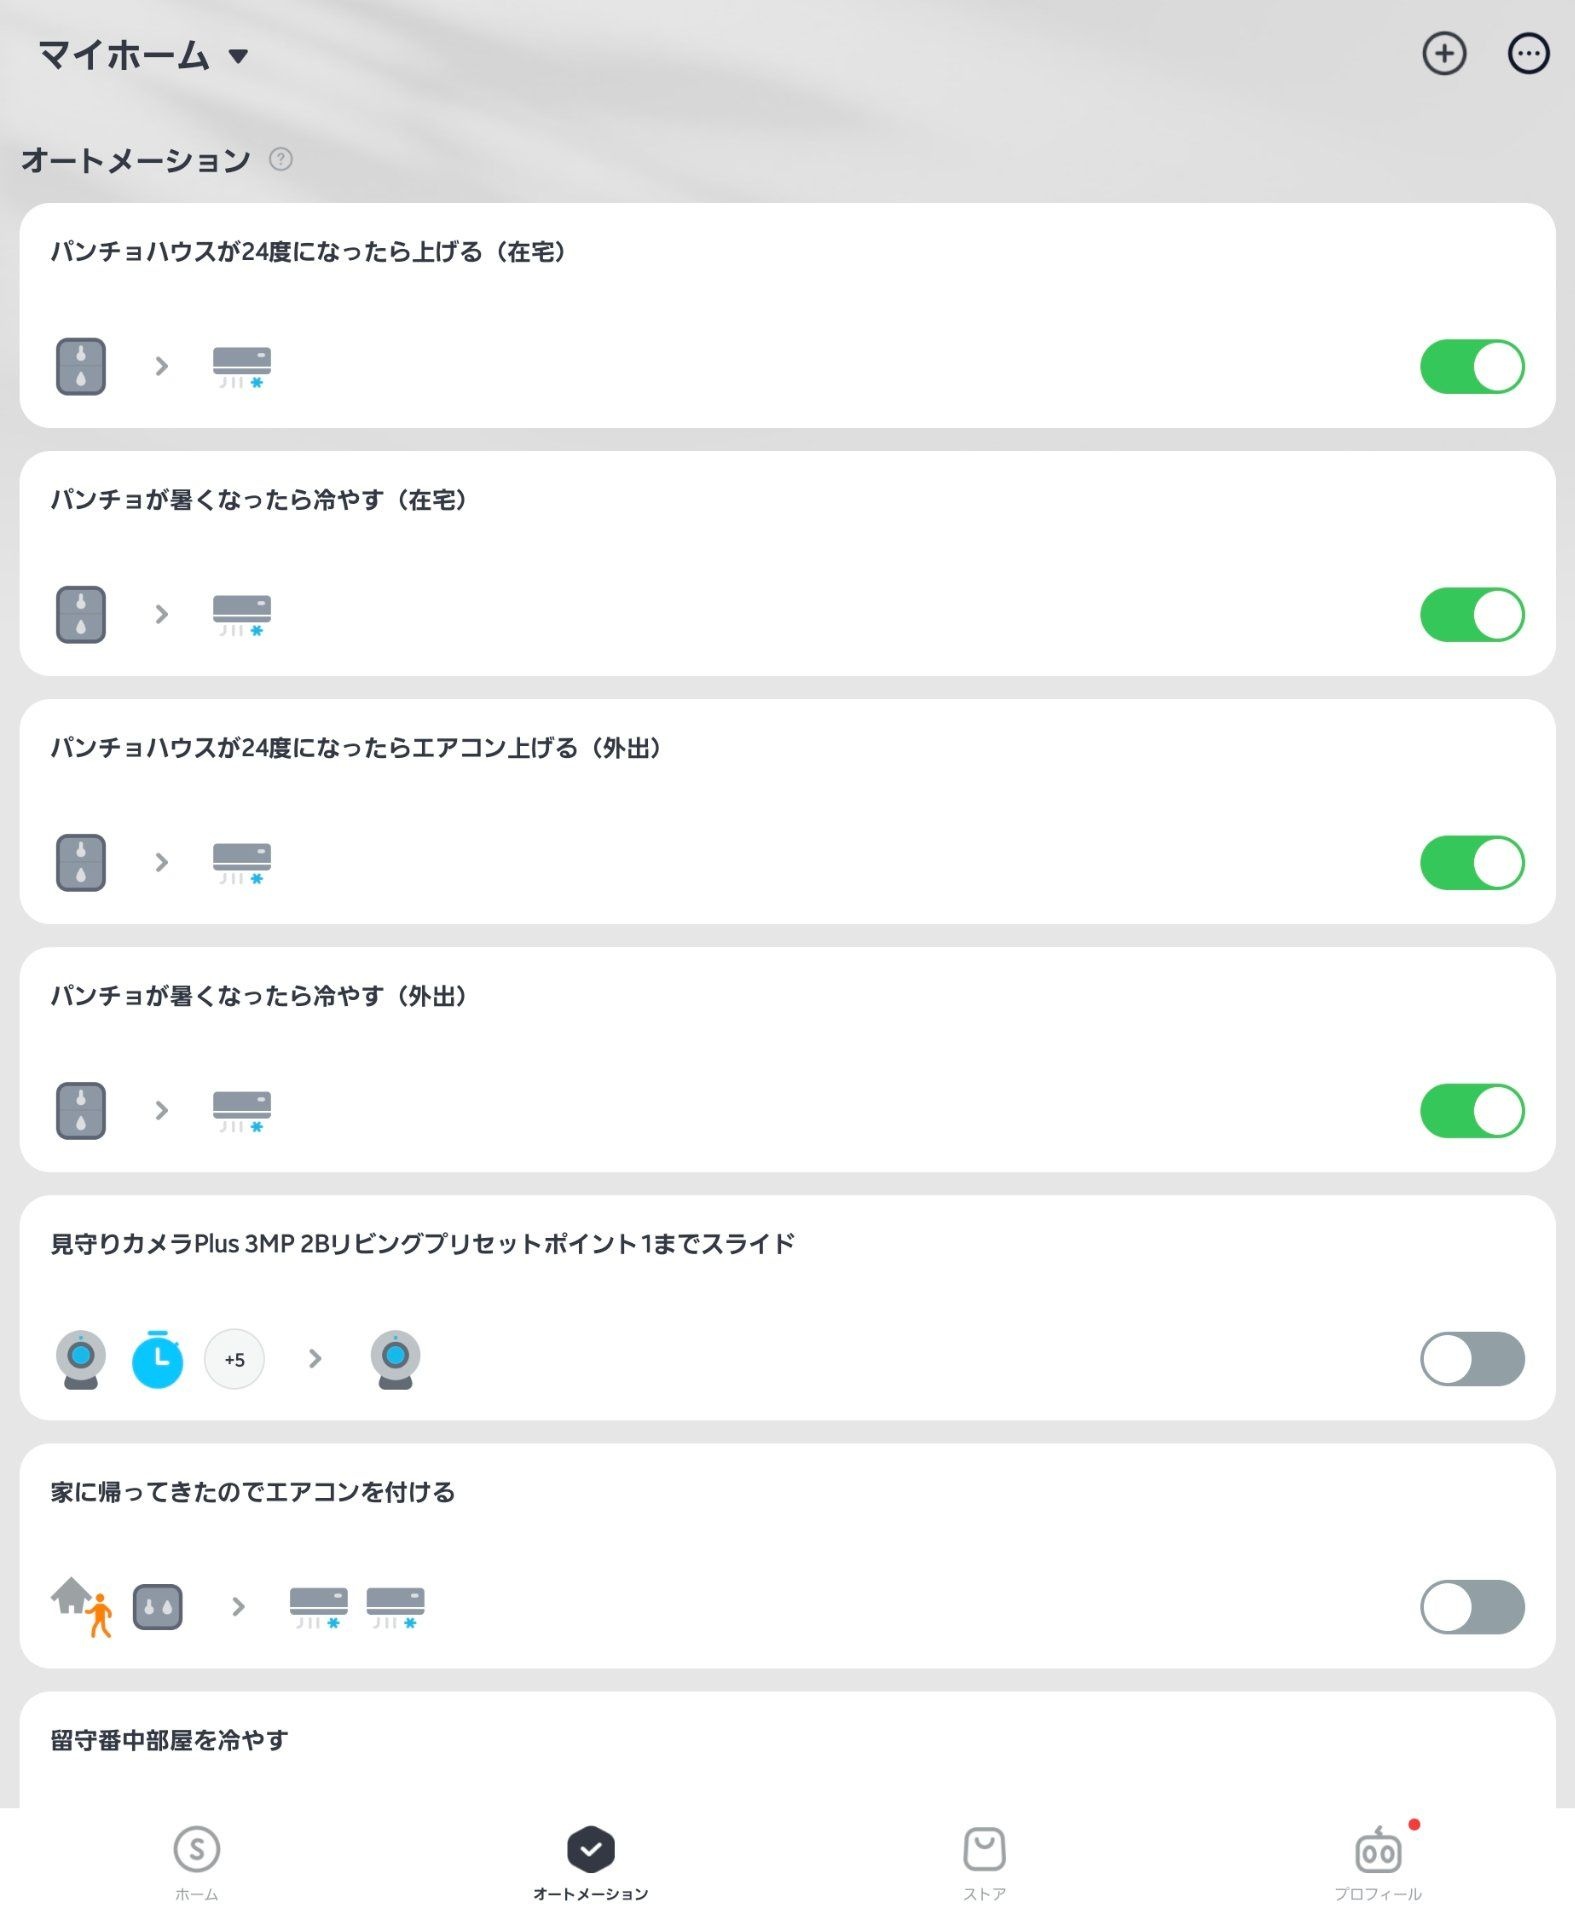Click the help question mark beside オートメーション
This screenshot has width=1575, height=1920.
click(x=281, y=159)
